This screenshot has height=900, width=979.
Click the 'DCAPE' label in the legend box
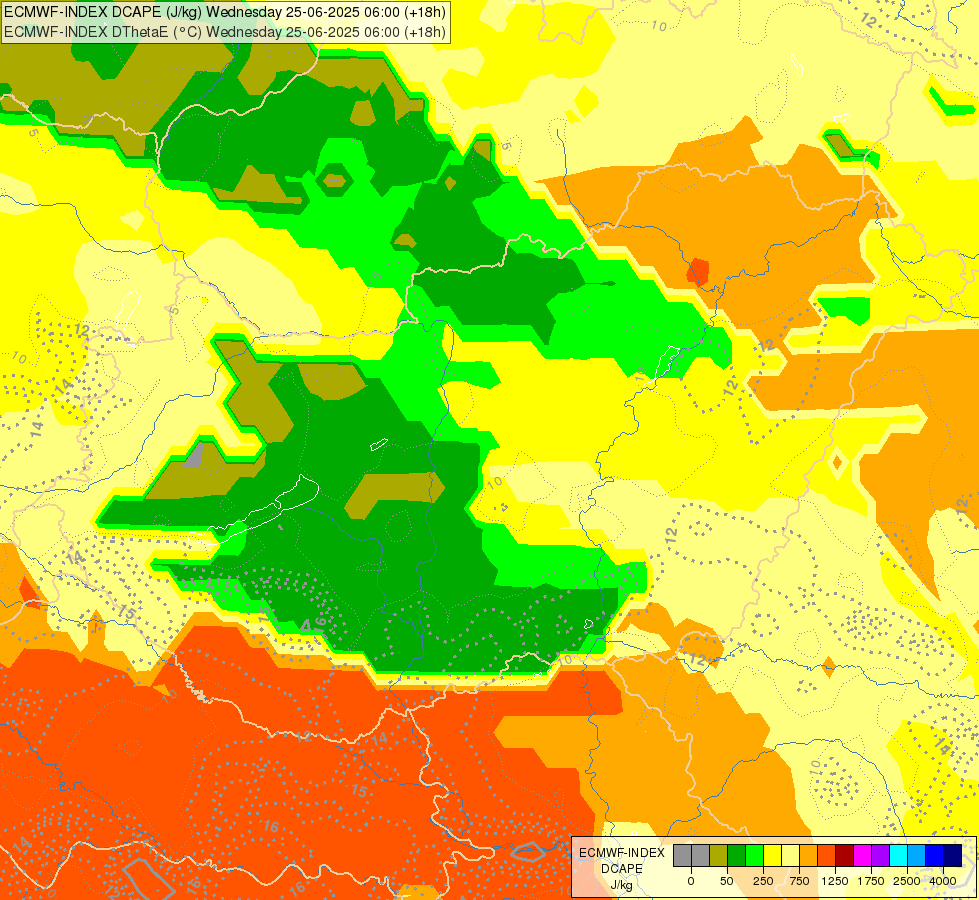[x=622, y=869]
